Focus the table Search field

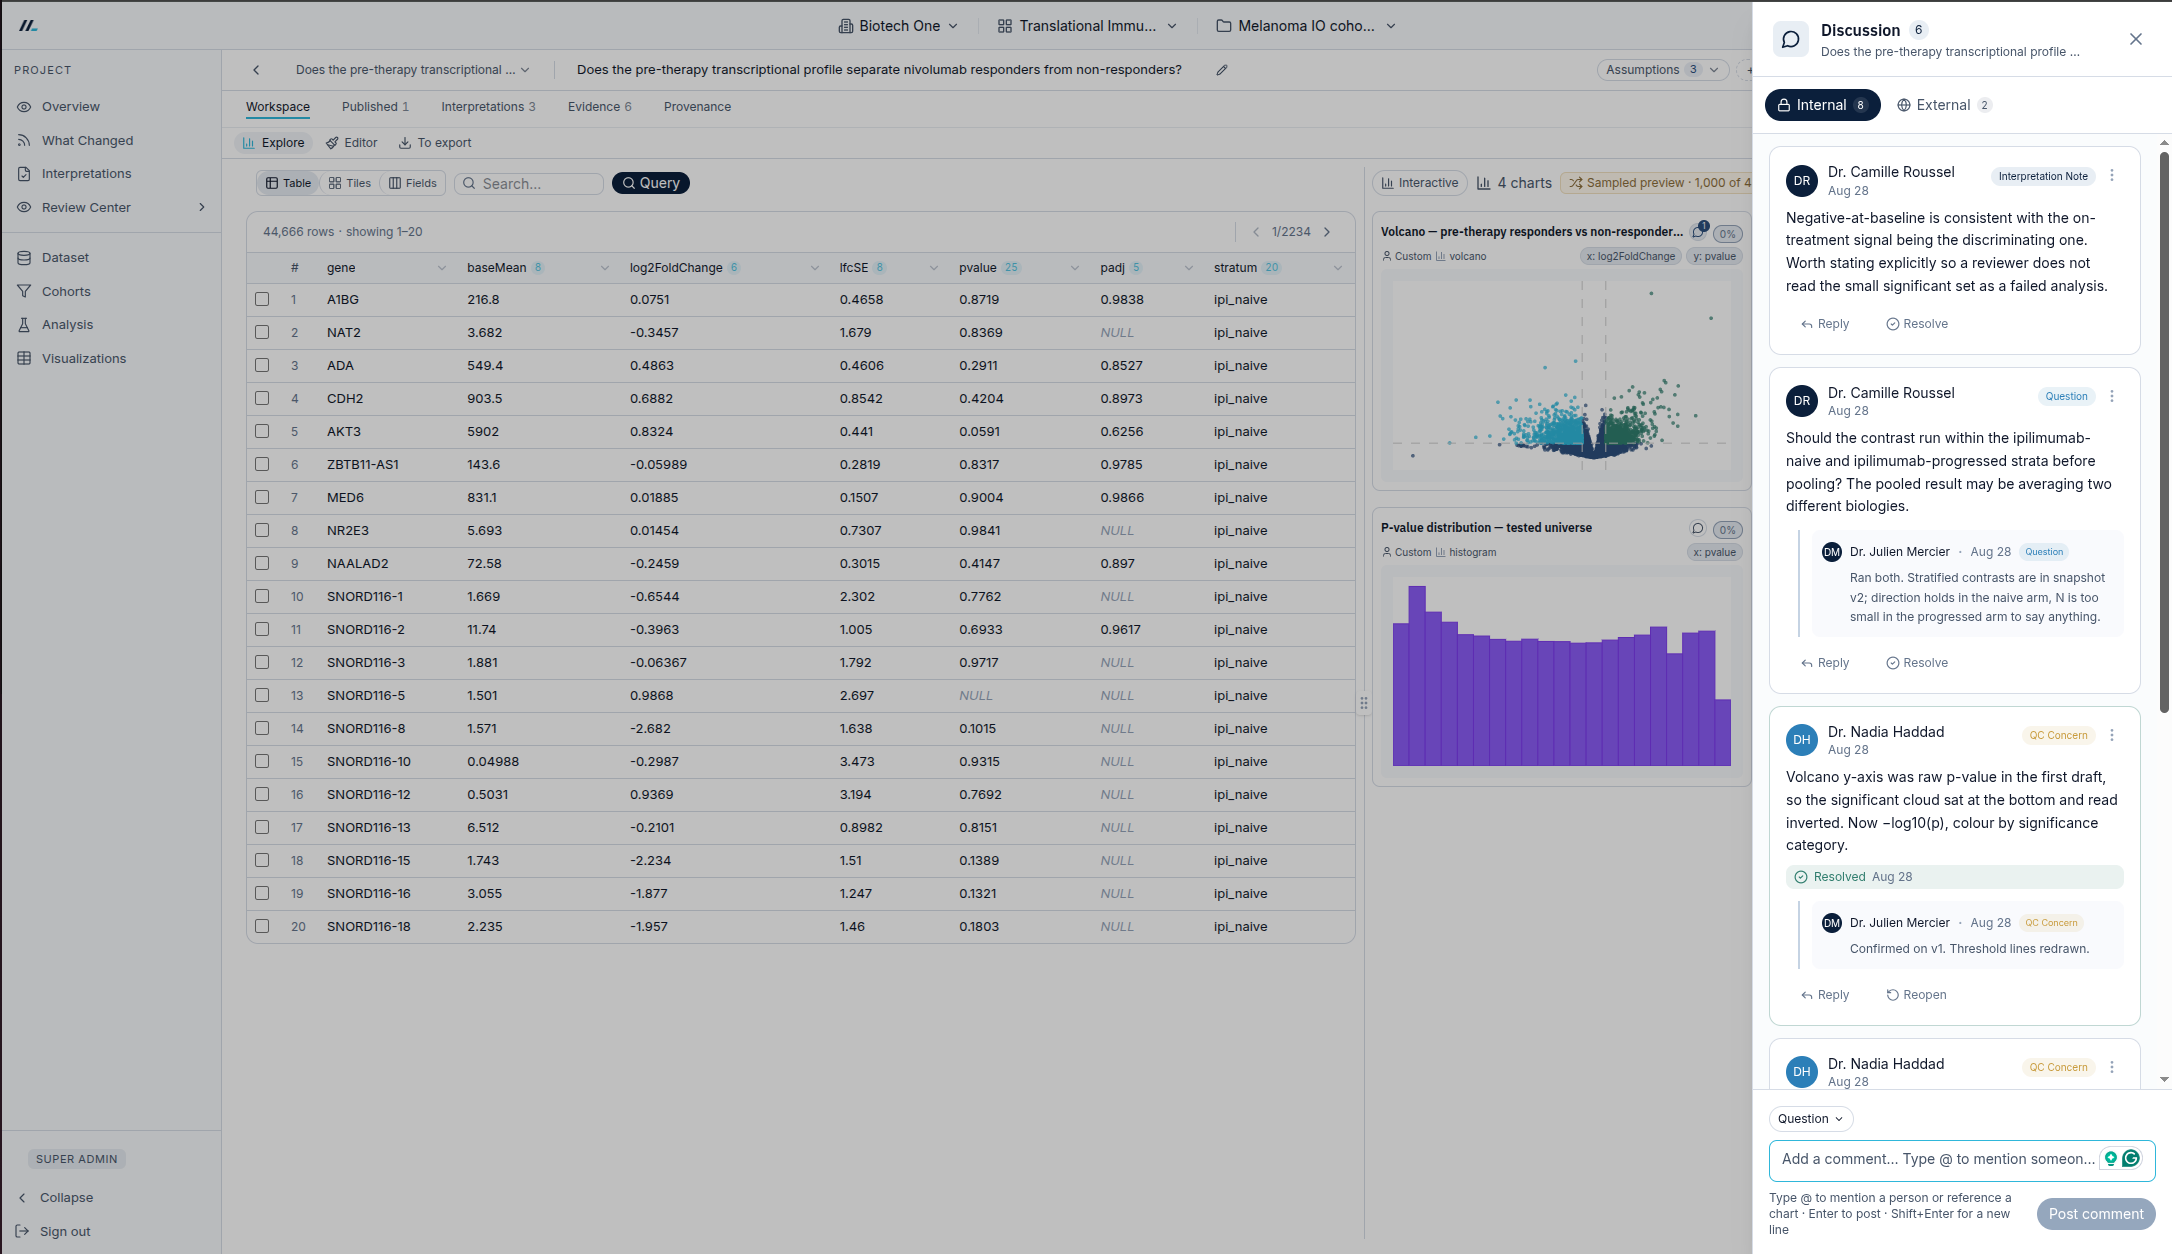[x=529, y=184]
